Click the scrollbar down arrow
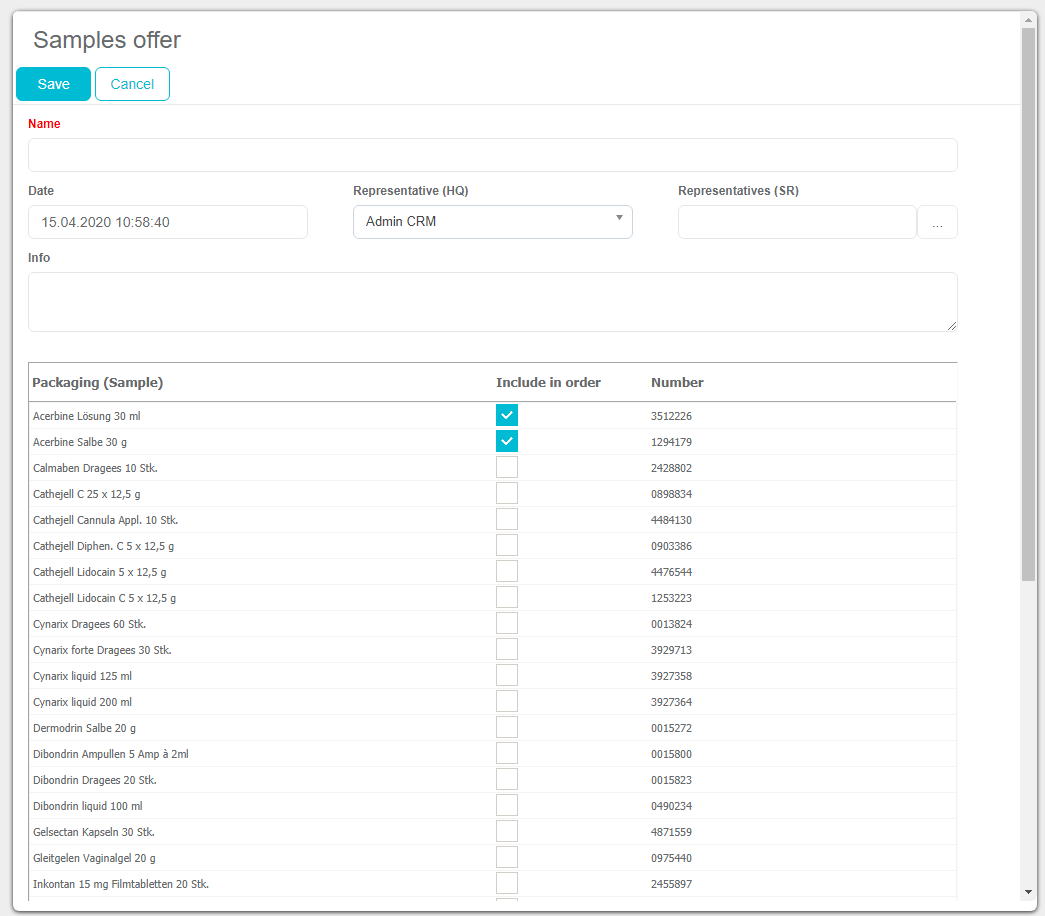 tap(1028, 891)
